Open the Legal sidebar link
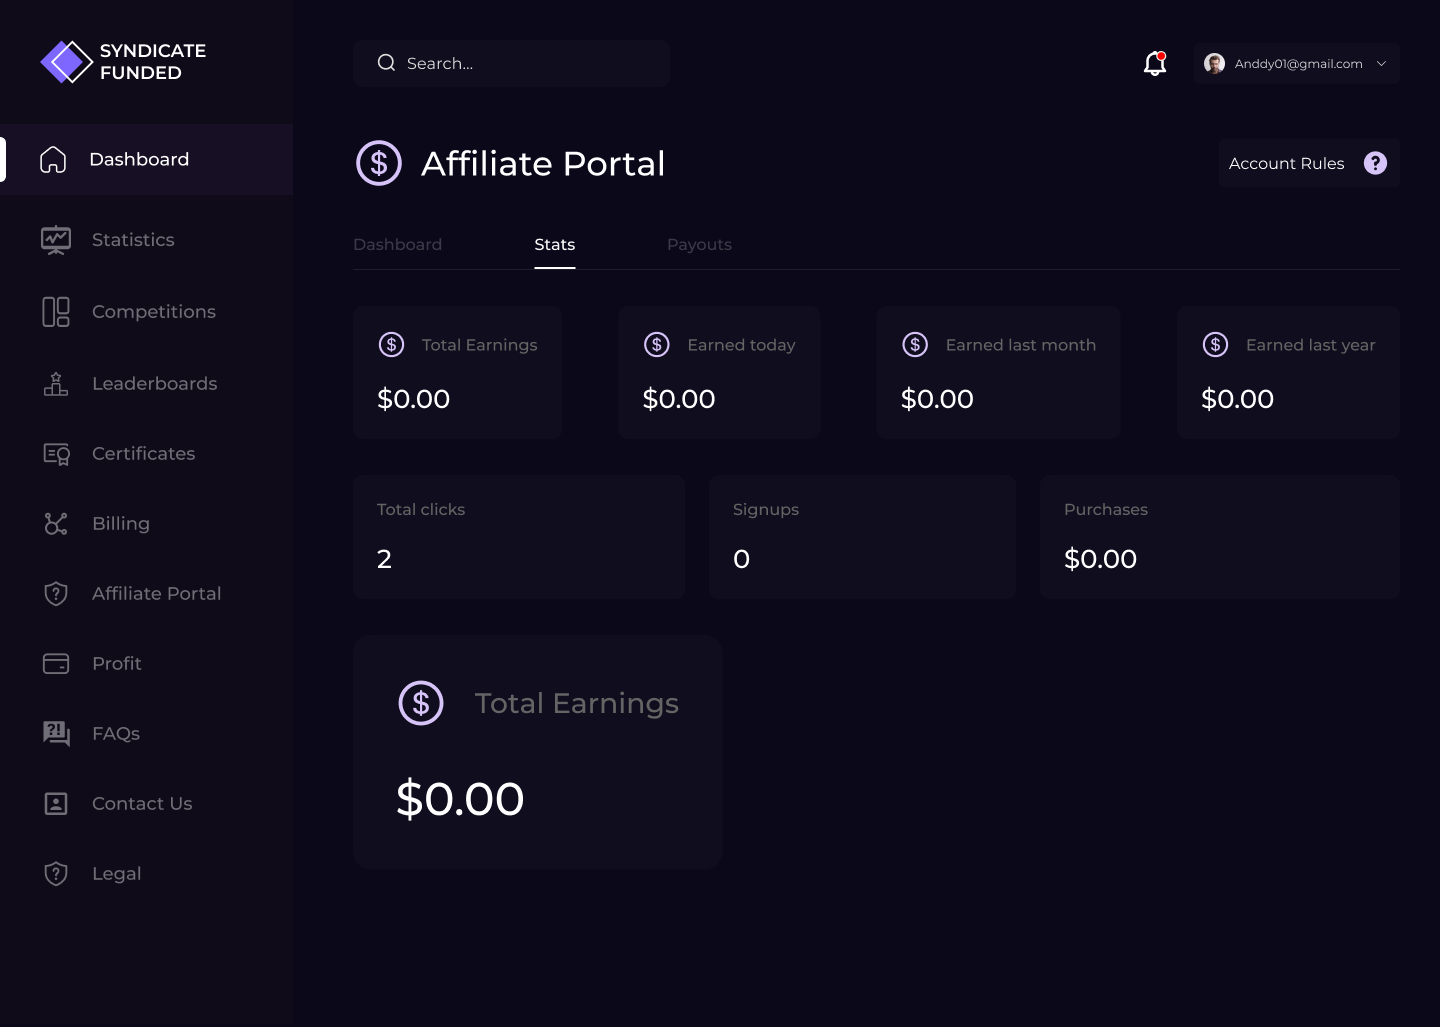1440x1027 pixels. (116, 874)
